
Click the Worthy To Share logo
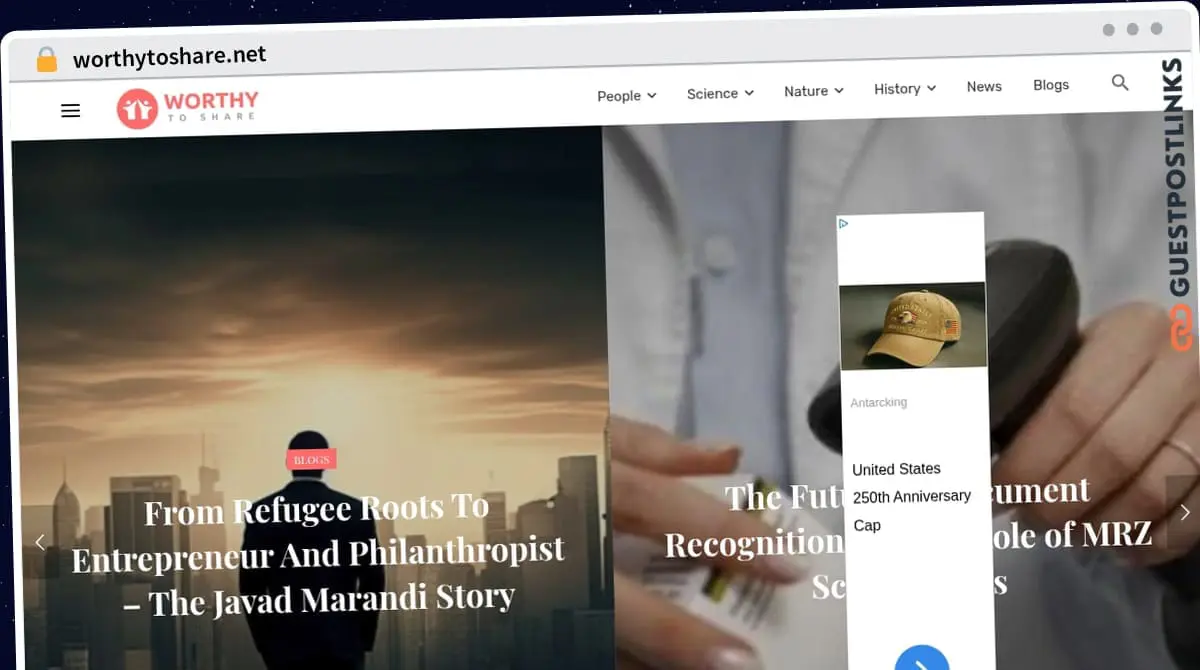pyautogui.click(x=187, y=108)
